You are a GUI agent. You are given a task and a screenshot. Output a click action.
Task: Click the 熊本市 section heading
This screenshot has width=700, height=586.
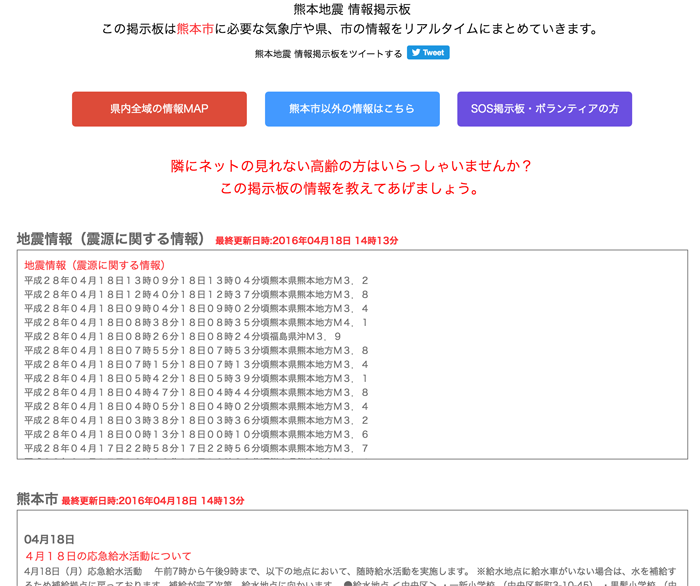37,499
